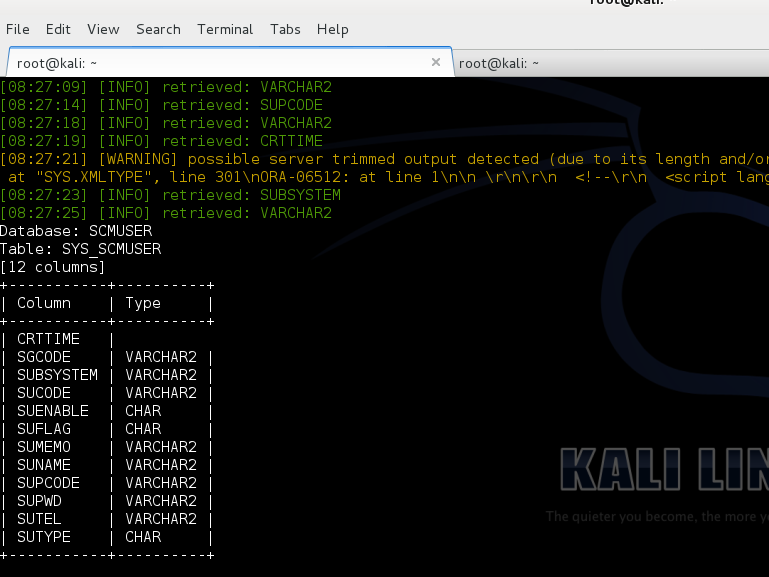The image size is (769, 577).
Task: Open the File menu
Action: coord(18,29)
